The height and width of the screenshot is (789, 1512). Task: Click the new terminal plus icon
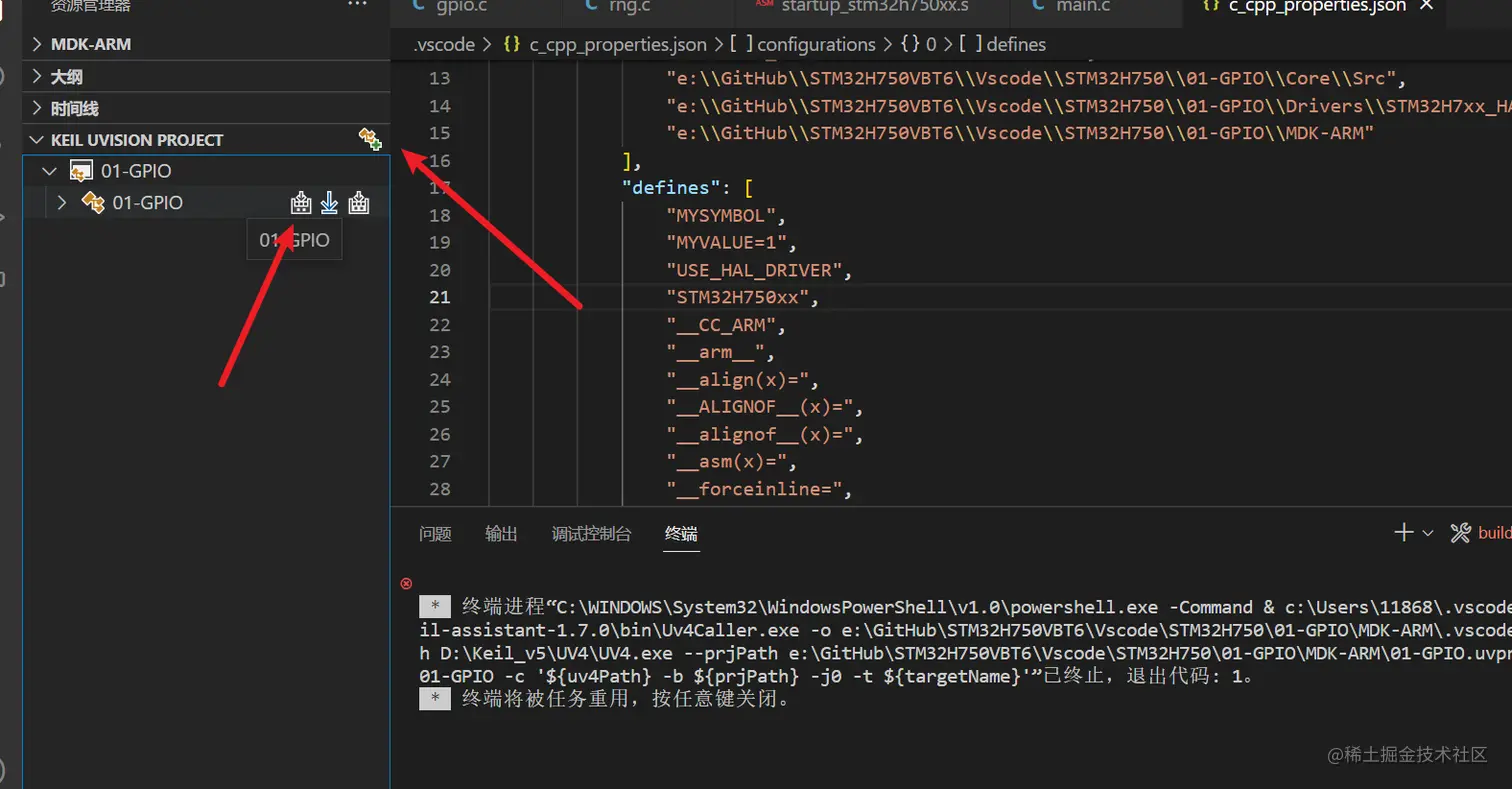pyautogui.click(x=1403, y=533)
